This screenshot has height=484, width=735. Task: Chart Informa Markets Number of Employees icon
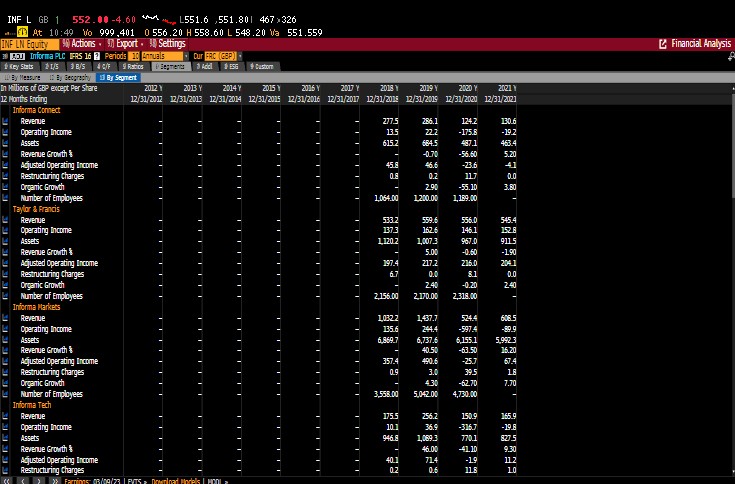[5, 394]
